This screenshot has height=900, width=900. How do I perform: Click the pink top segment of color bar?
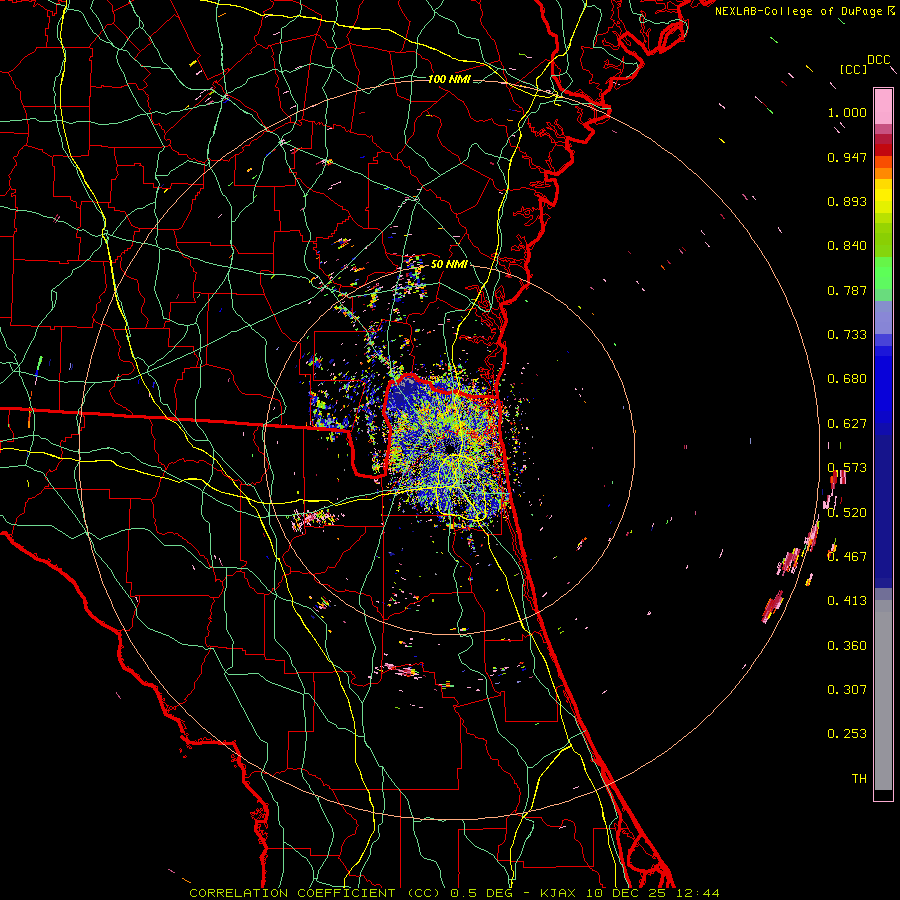[883, 106]
